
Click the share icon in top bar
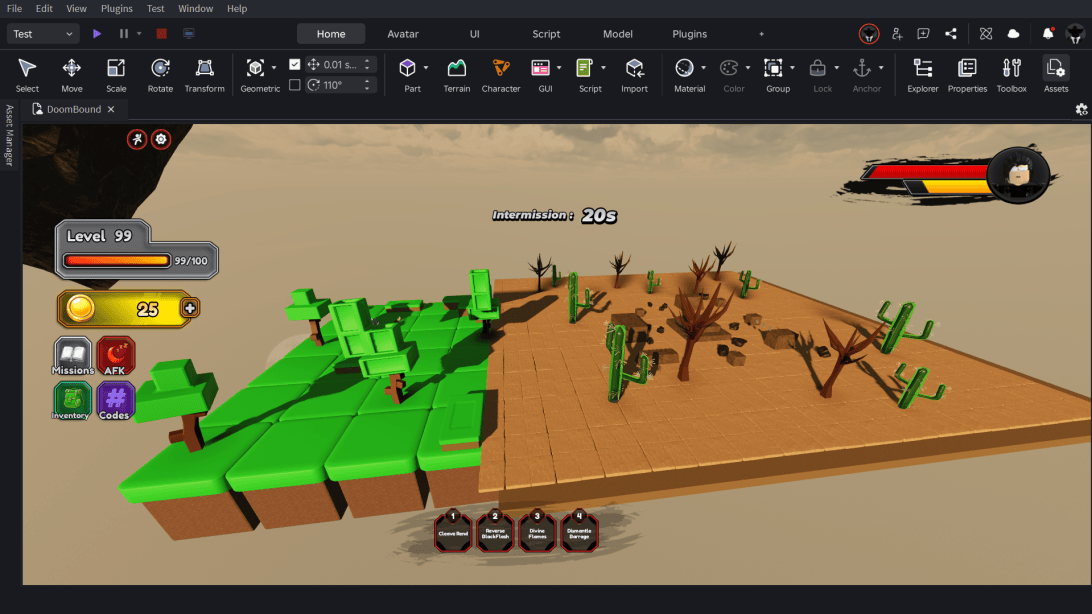(x=951, y=33)
